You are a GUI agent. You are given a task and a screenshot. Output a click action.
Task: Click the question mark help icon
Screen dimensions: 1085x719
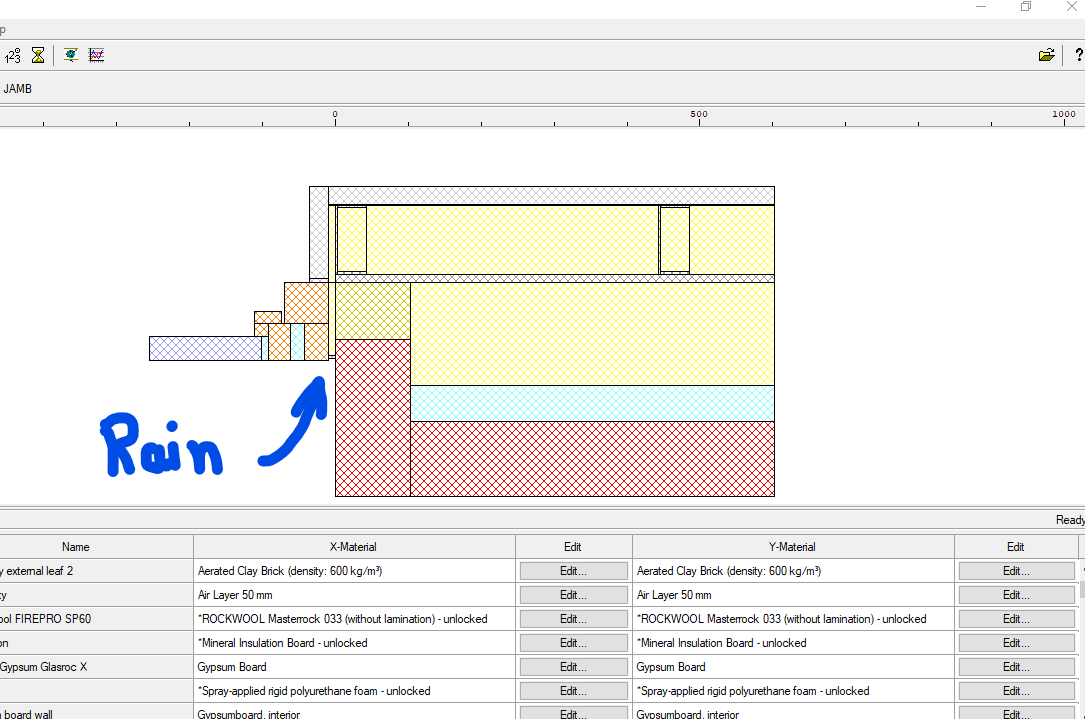(1079, 55)
